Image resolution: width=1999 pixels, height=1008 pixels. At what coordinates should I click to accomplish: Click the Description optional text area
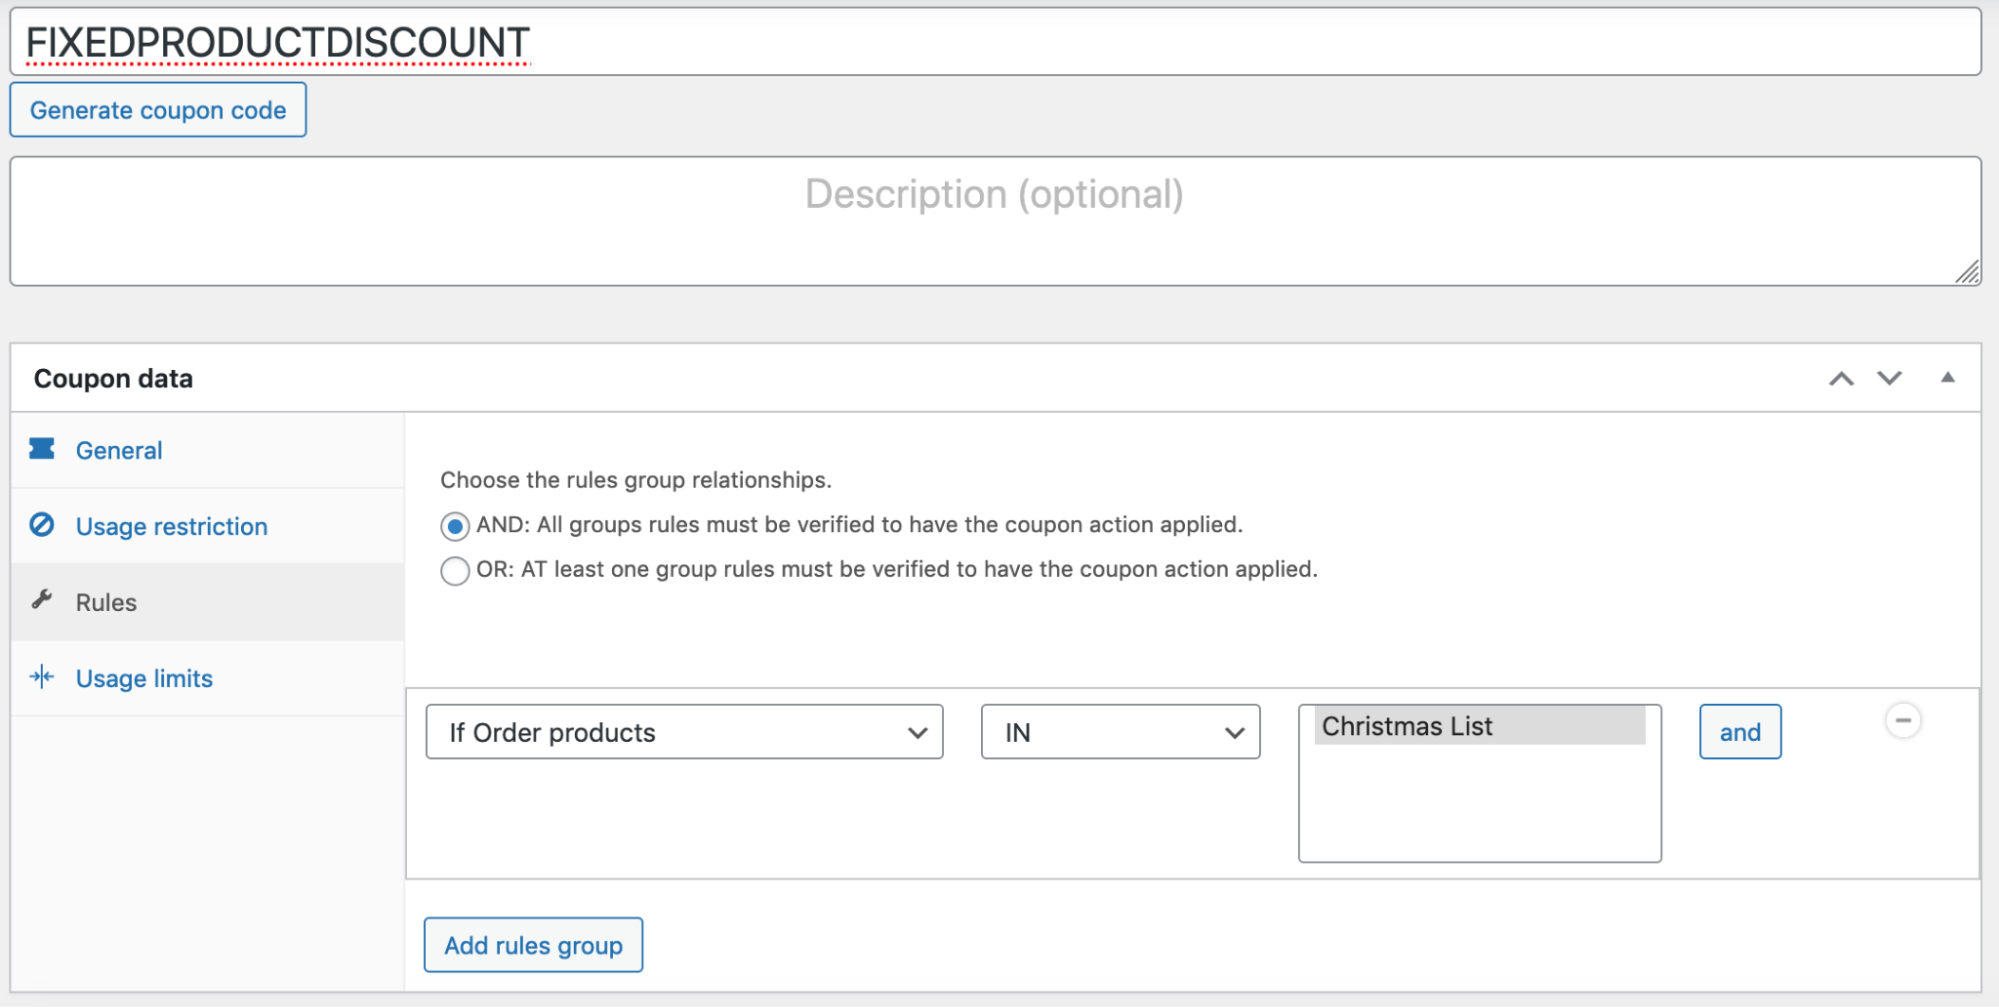pos(996,220)
